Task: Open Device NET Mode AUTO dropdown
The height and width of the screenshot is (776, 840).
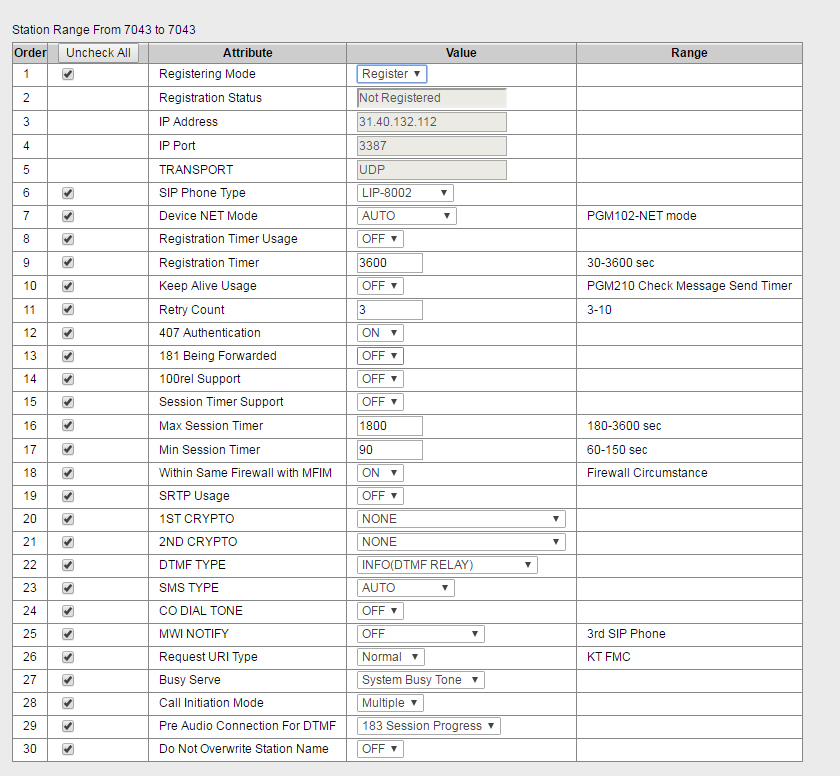Action: [407, 216]
